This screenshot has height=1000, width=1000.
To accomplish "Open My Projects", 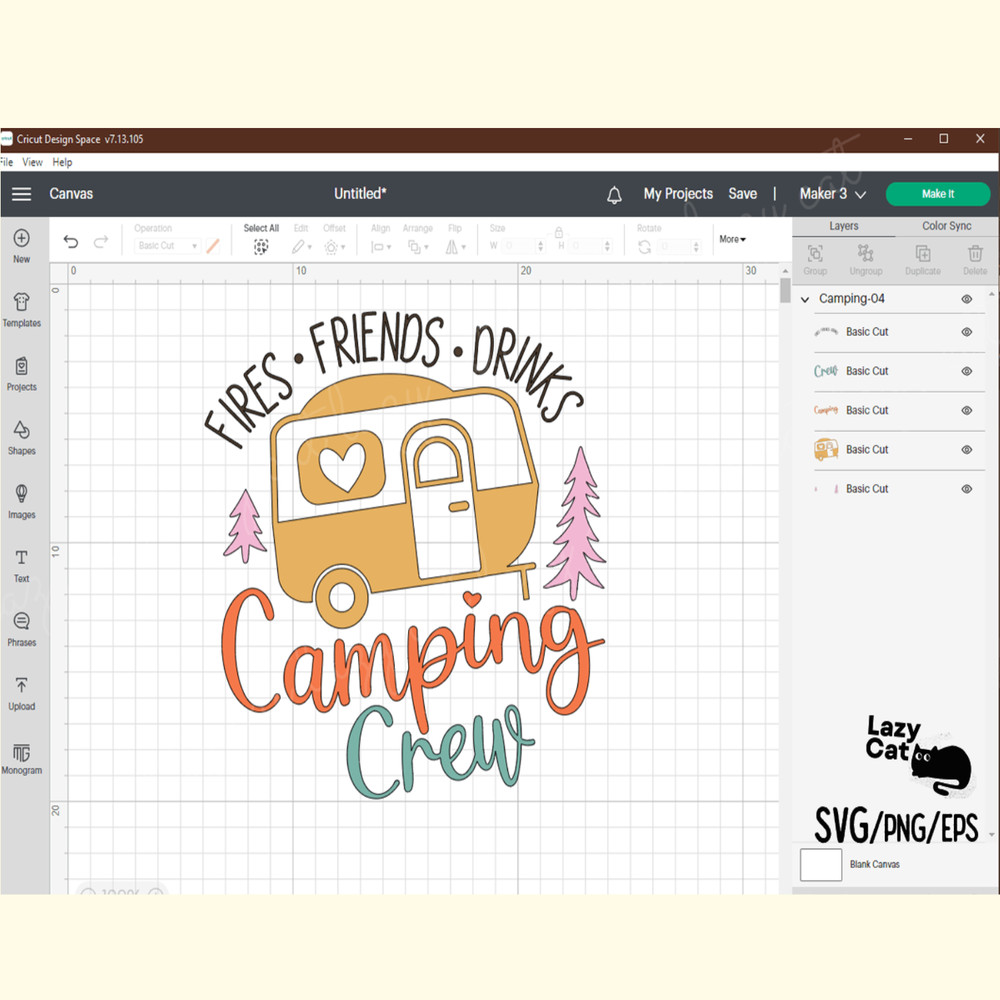I will click(x=678, y=194).
